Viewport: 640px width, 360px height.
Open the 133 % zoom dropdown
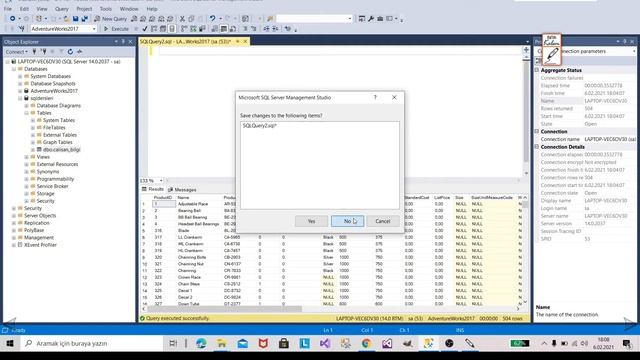click(x=161, y=180)
